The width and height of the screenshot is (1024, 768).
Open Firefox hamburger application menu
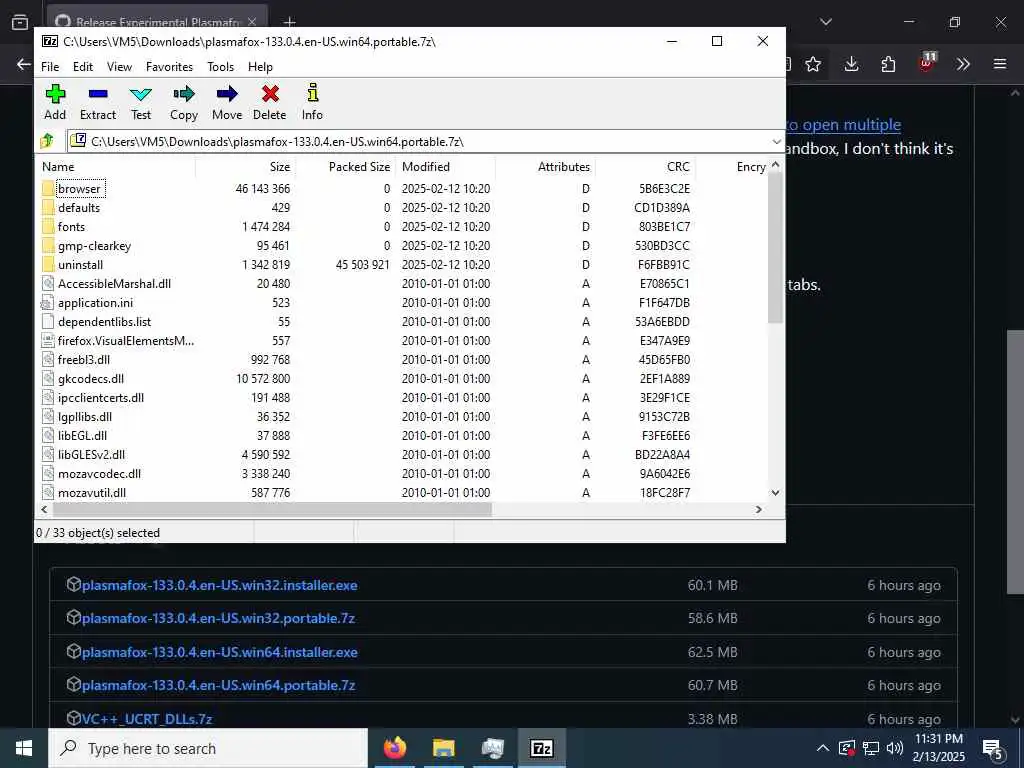point(1000,64)
